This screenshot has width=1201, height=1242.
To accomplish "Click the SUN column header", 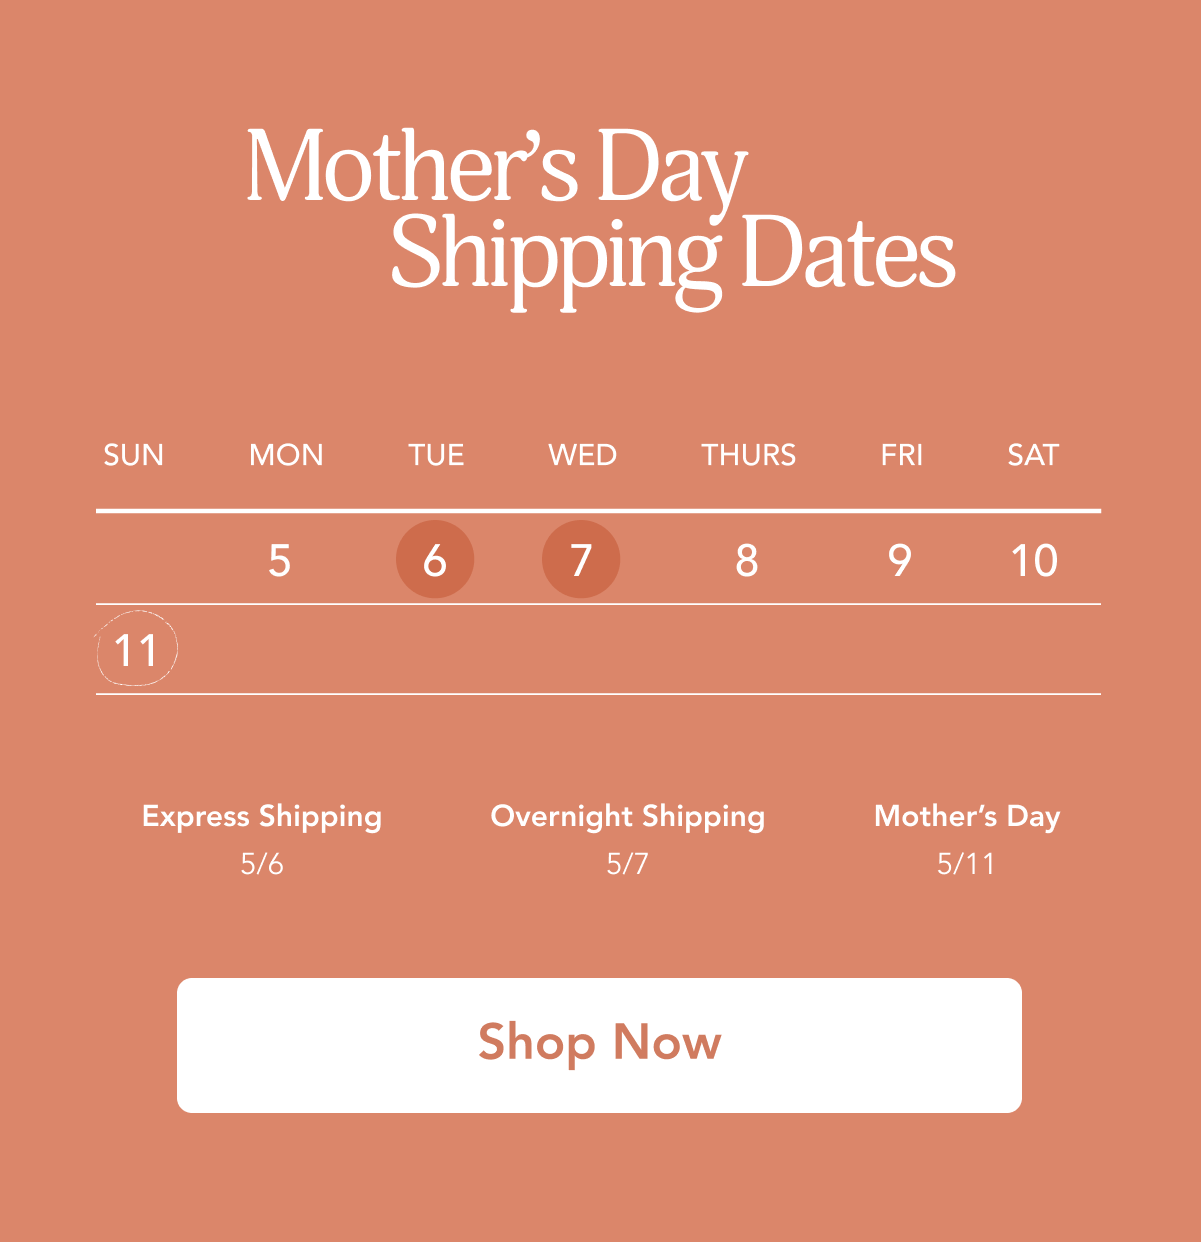I will (134, 455).
